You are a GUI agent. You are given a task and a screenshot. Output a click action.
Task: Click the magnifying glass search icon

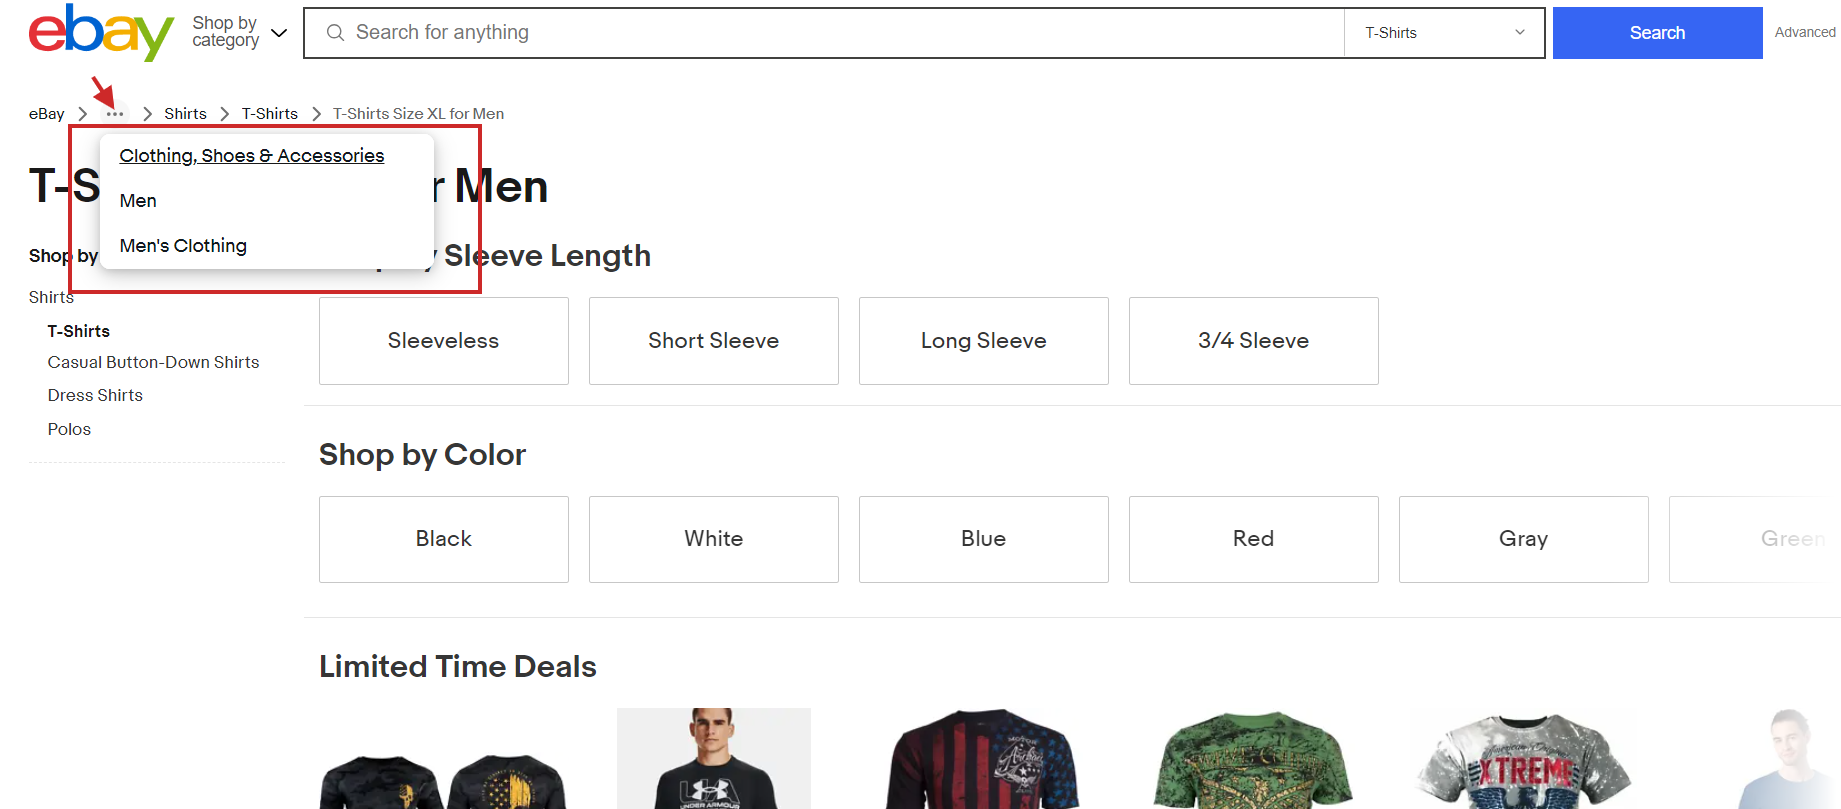pos(335,33)
